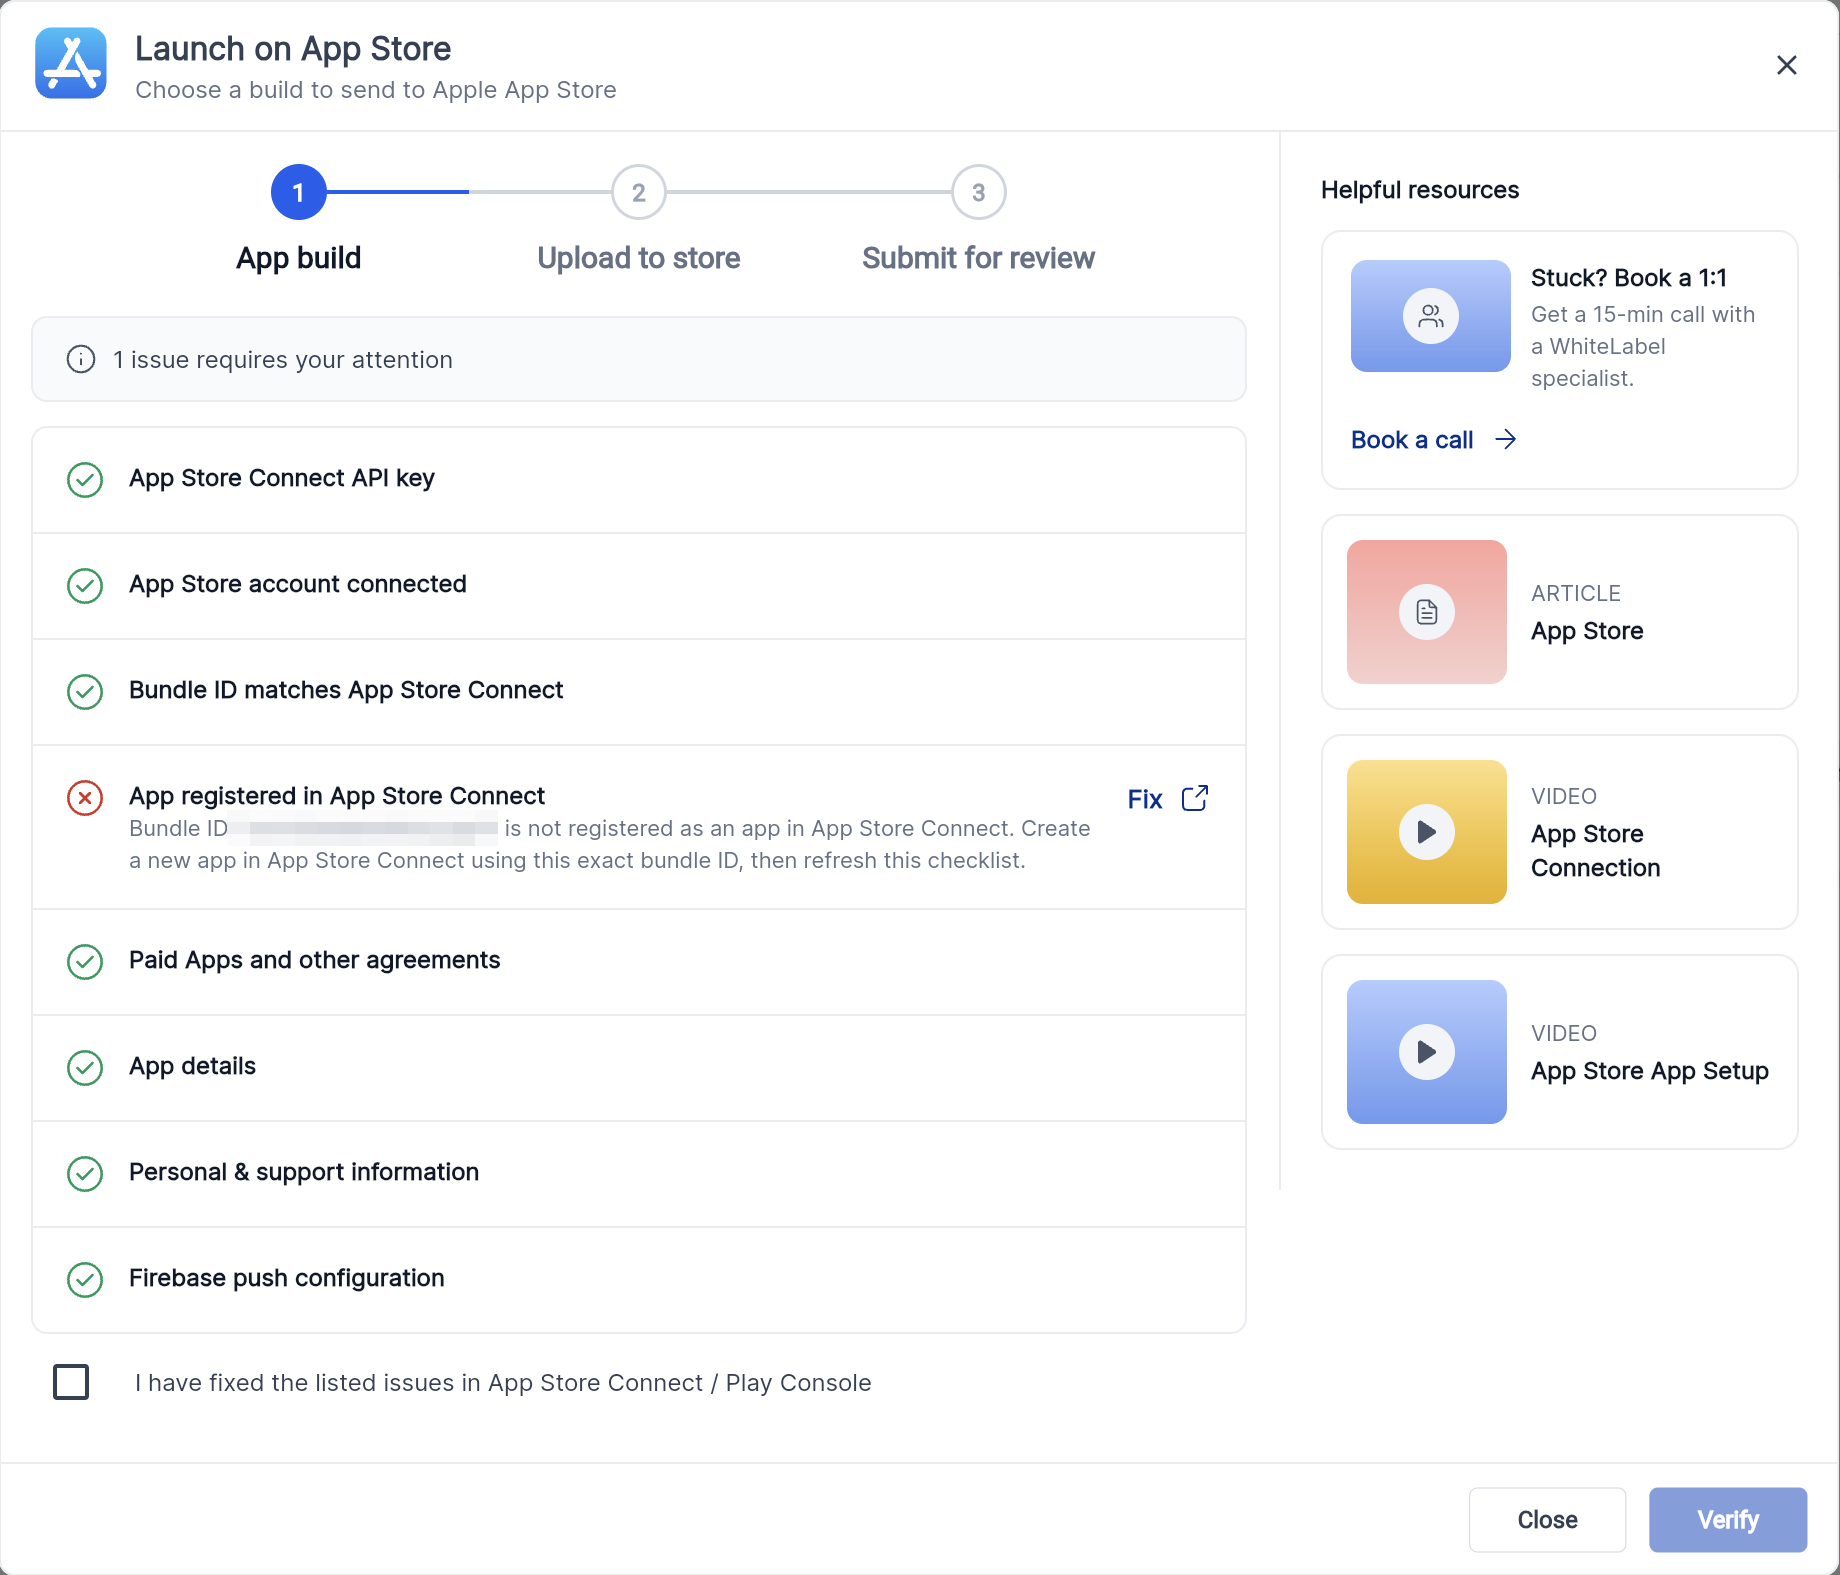Image resolution: width=1840 pixels, height=1575 pixels.
Task: Click the 'Helpful resources' heading
Action: click(1420, 190)
